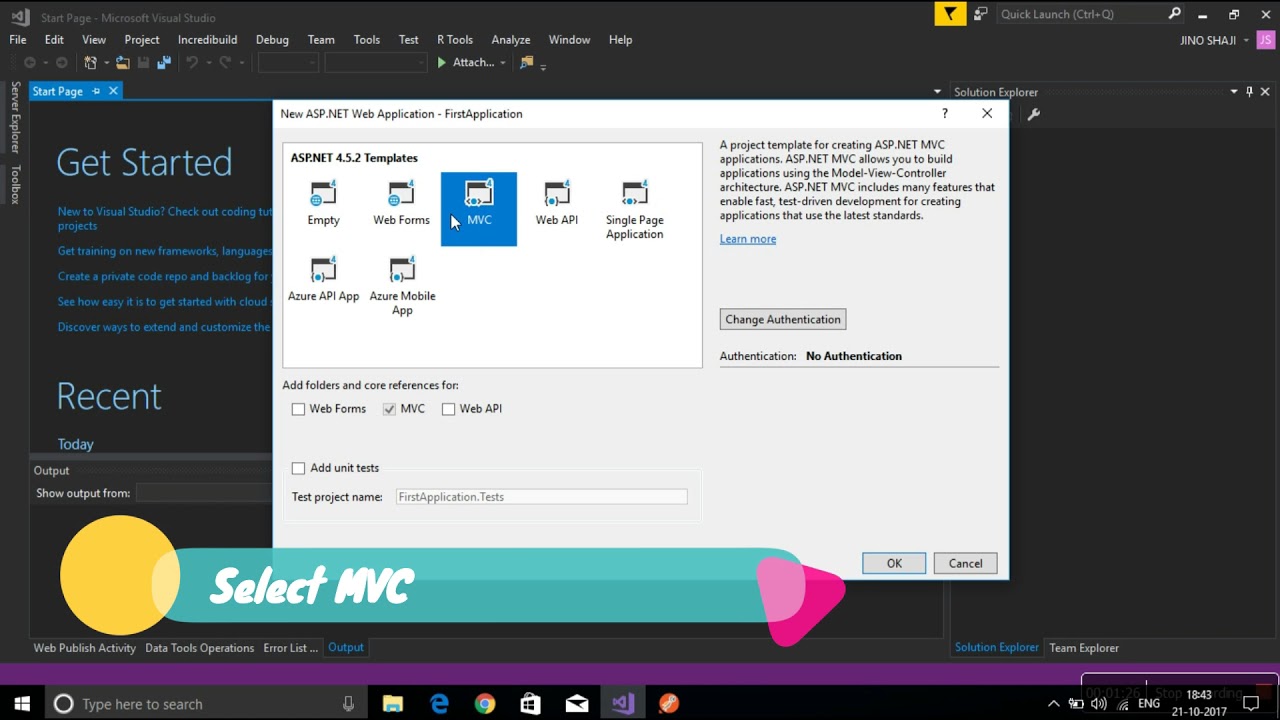The image size is (1280, 720).
Task: Select the Empty project template
Action: [323, 204]
